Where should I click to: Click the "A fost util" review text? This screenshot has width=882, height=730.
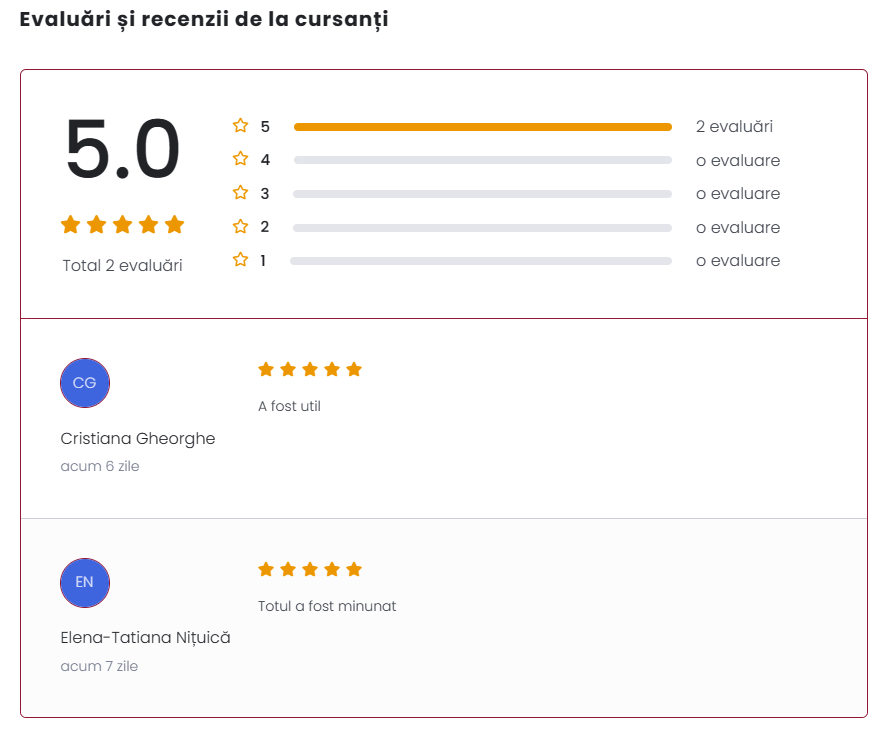[x=289, y=406]
